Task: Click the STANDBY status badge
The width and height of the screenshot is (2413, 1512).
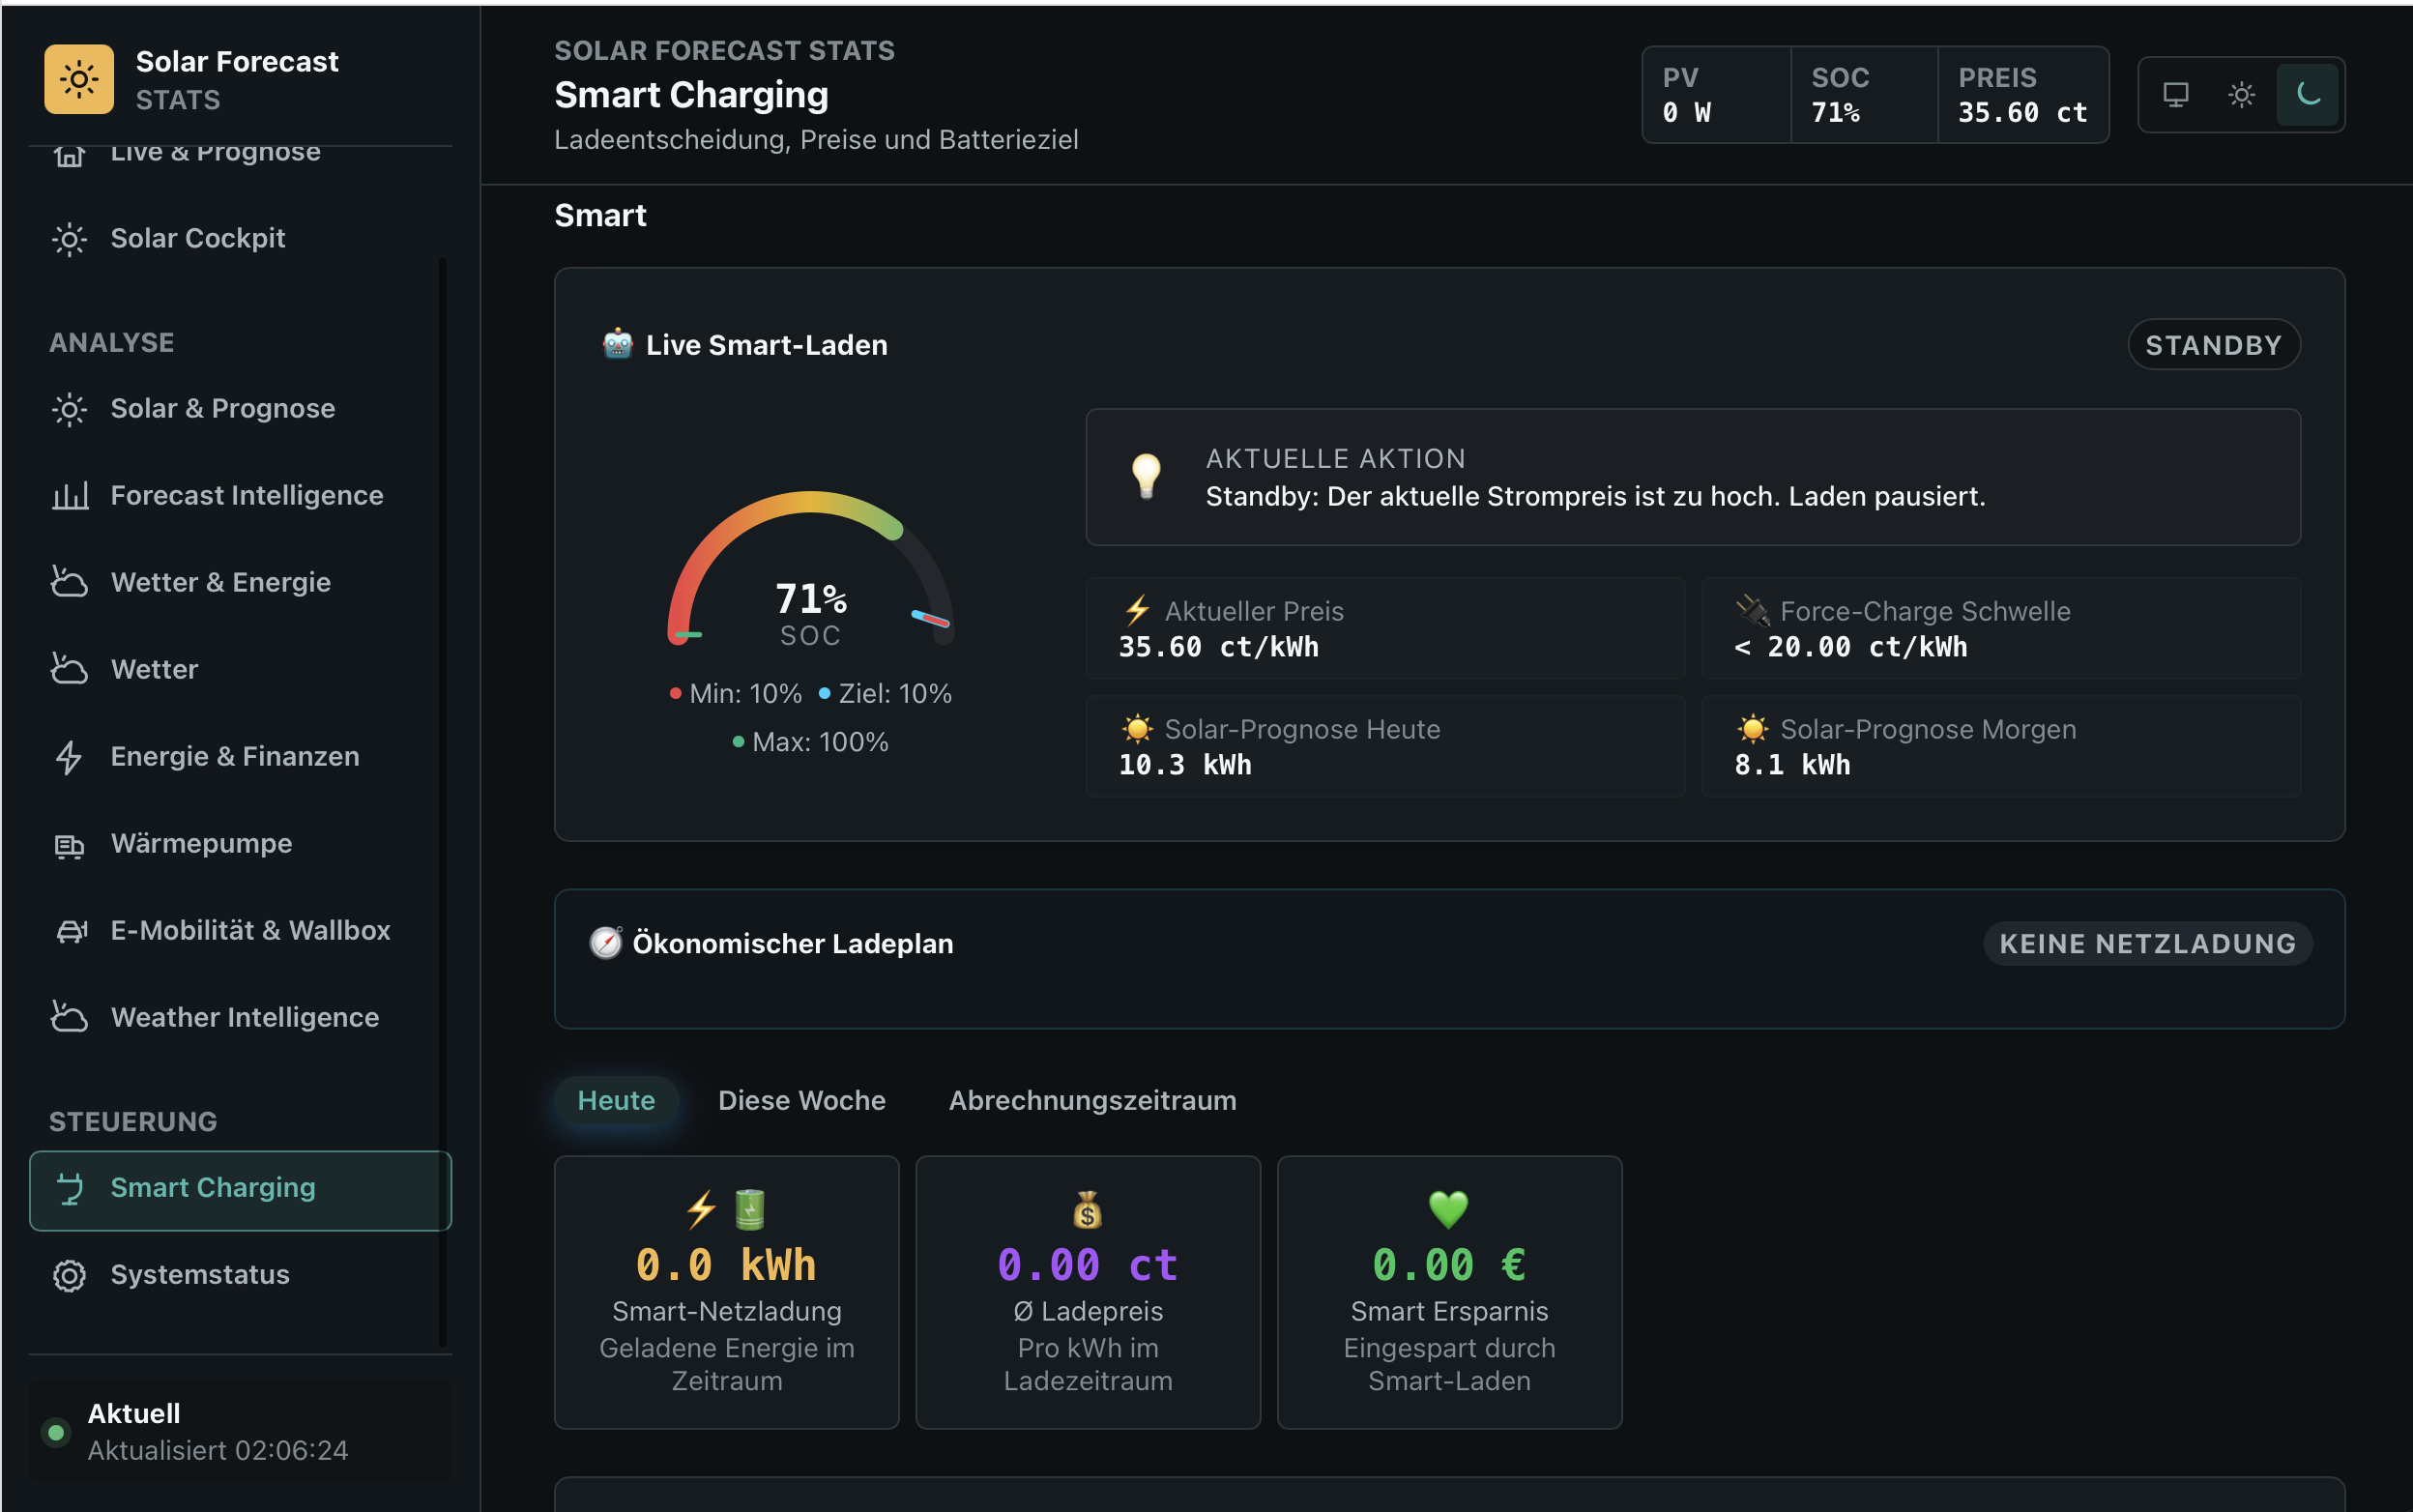Action: [x=2213, y=345]
